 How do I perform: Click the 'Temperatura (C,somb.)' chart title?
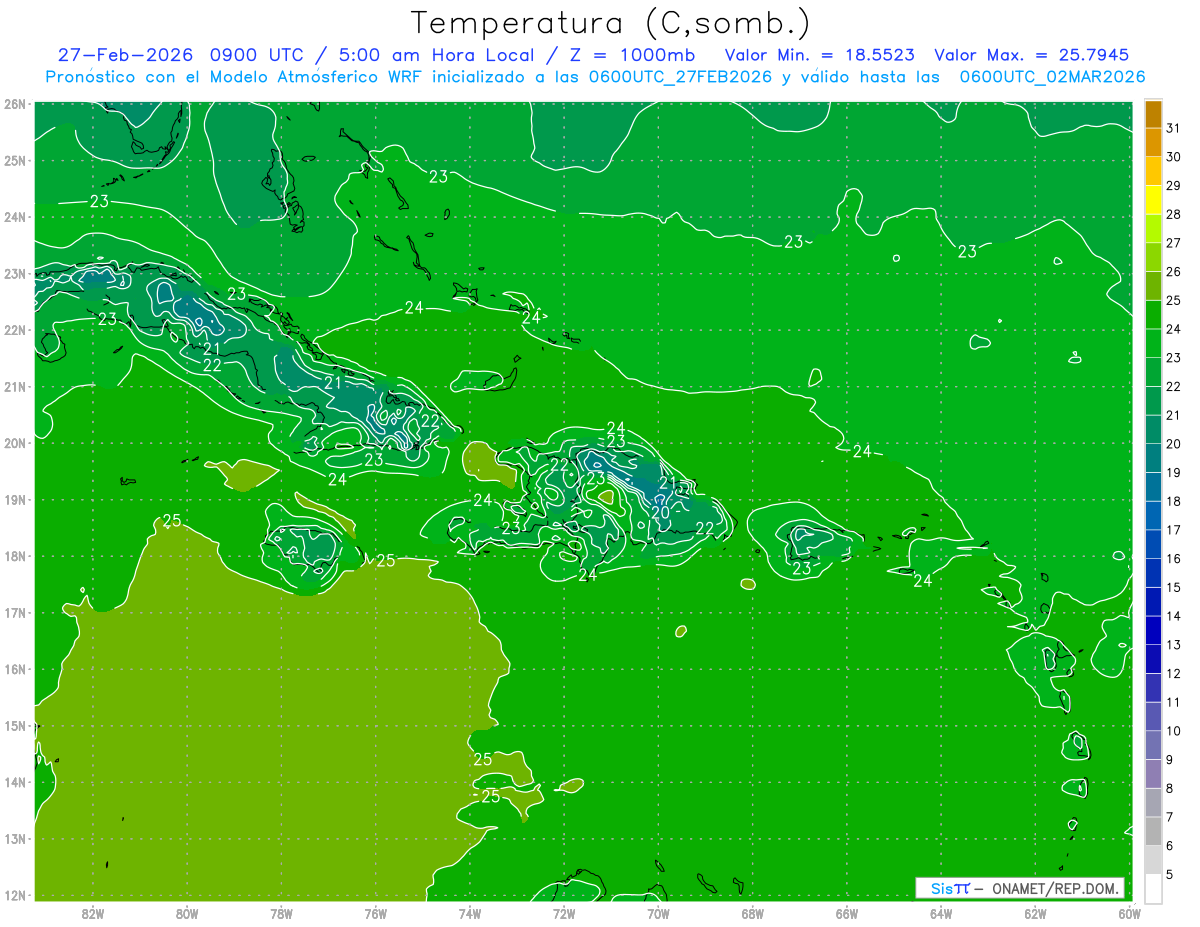611,23
